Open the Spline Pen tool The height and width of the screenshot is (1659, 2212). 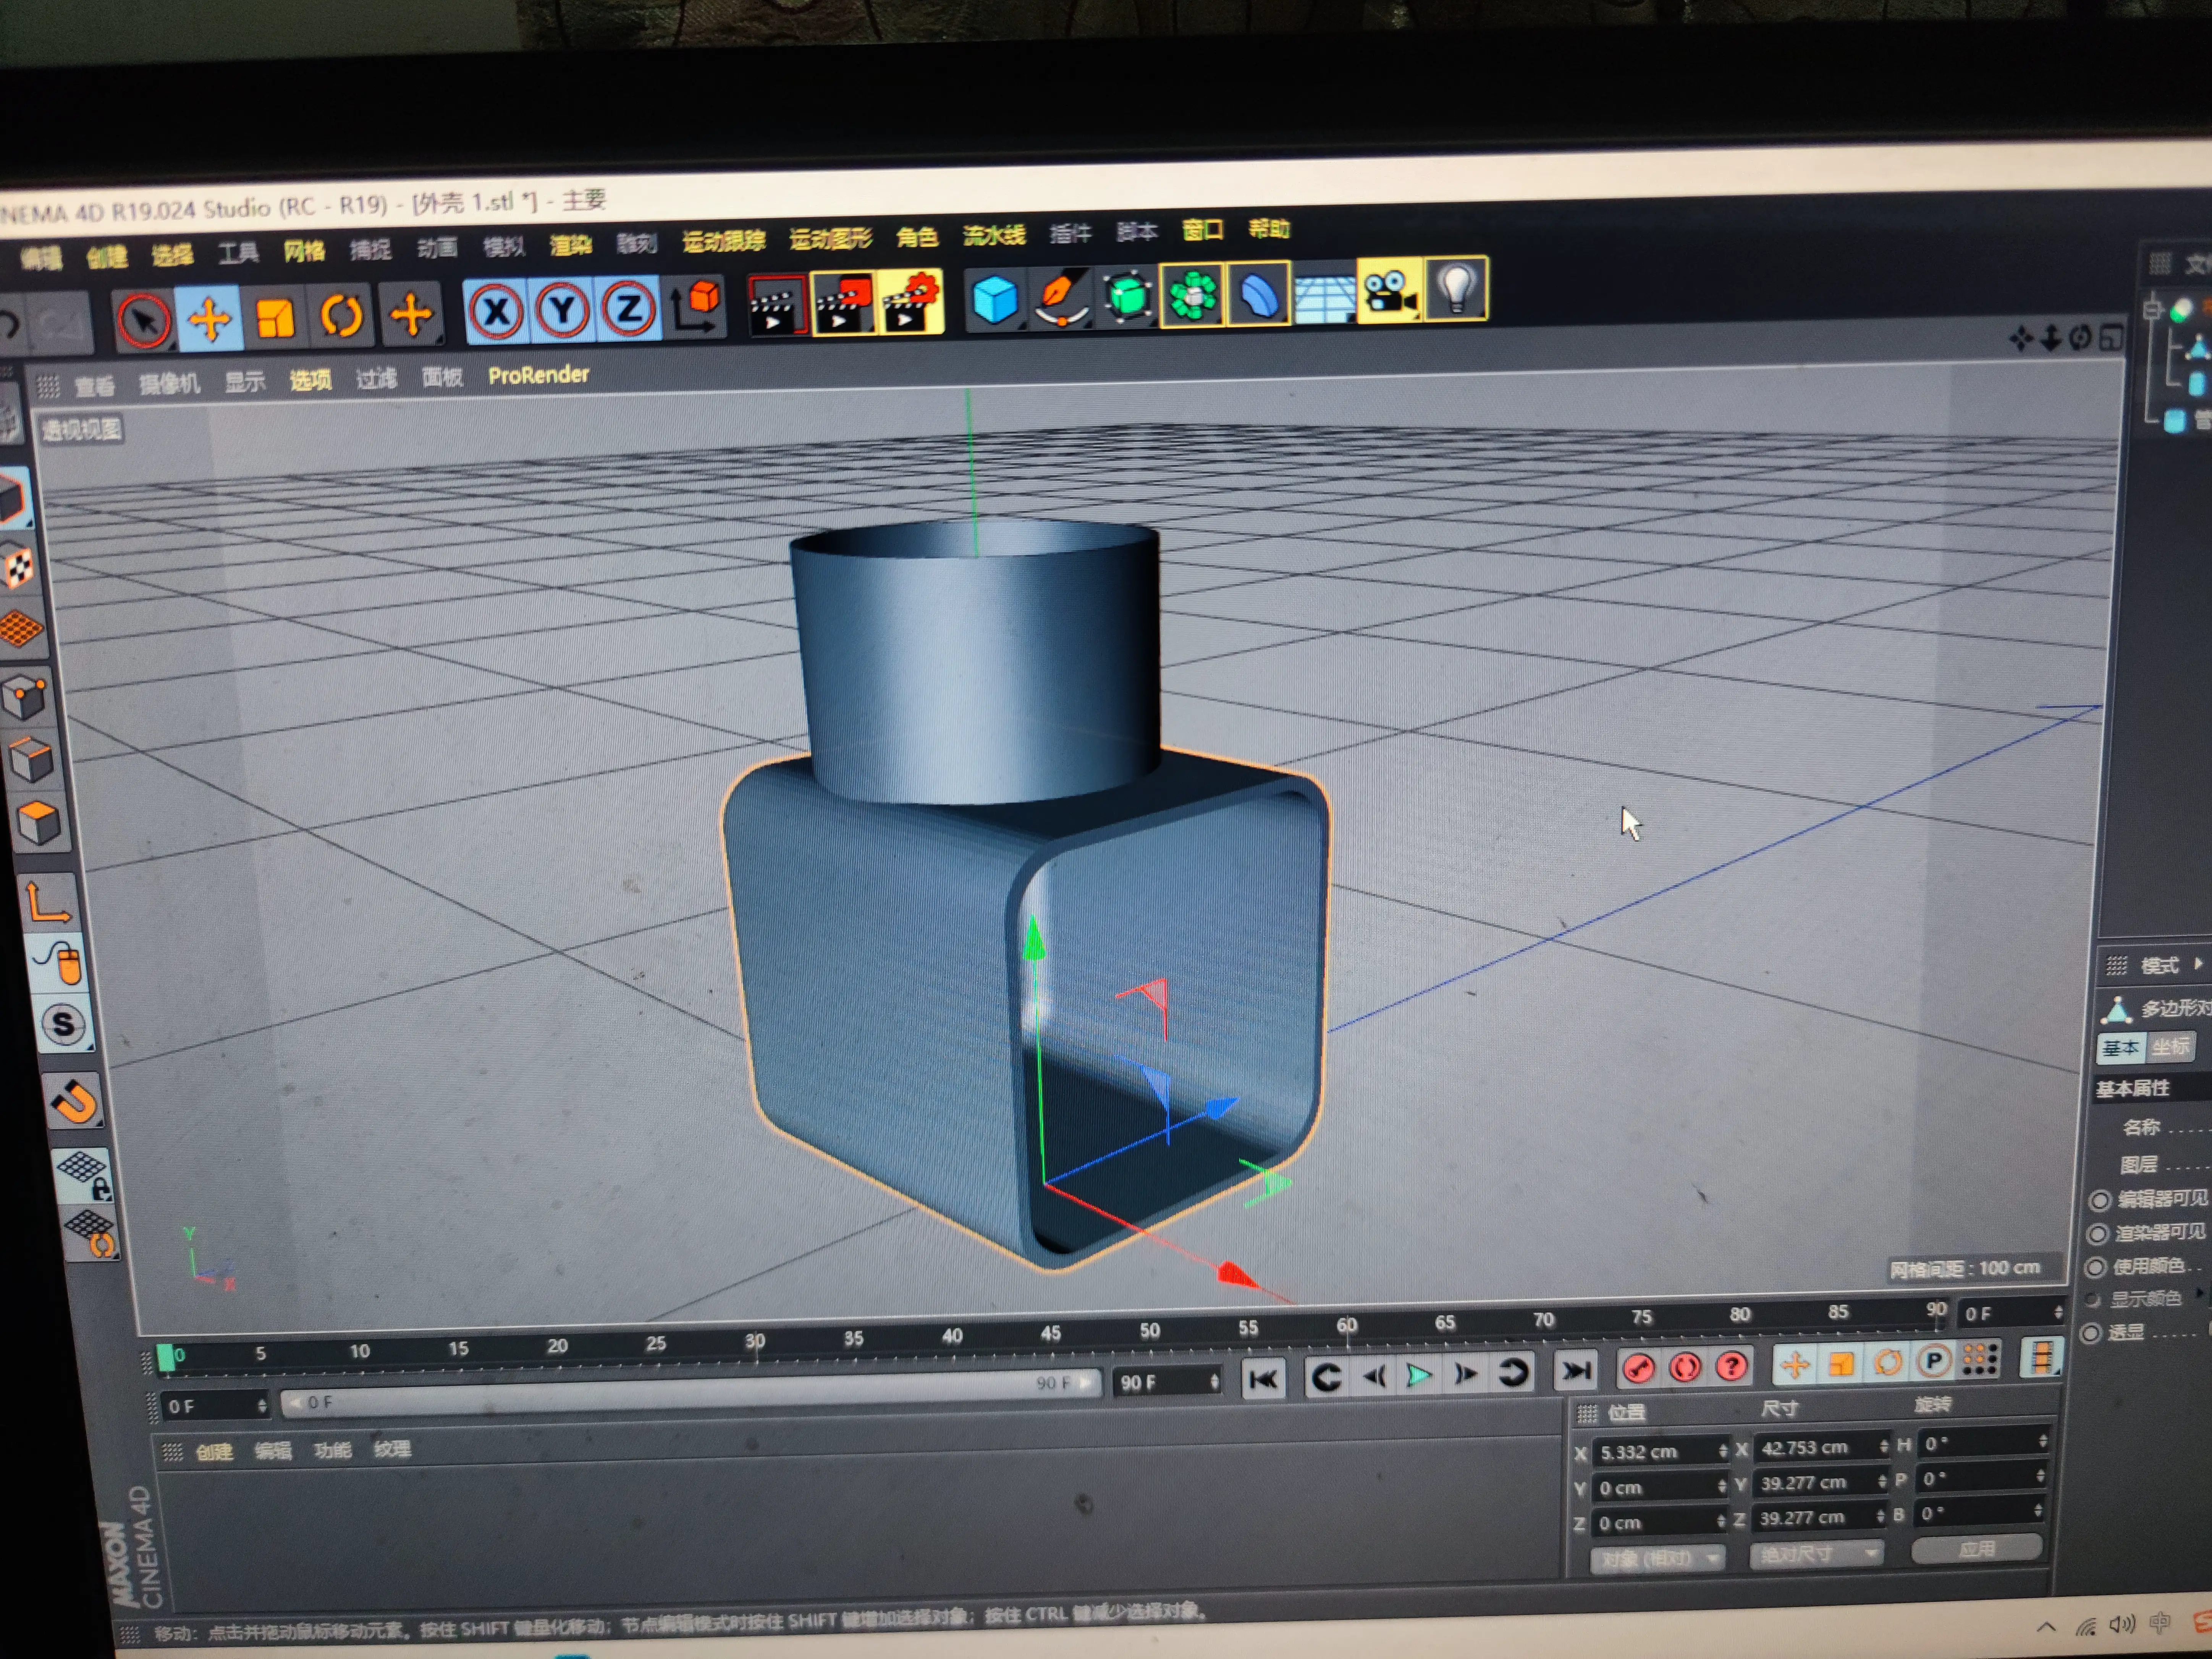pos(1060,297)
